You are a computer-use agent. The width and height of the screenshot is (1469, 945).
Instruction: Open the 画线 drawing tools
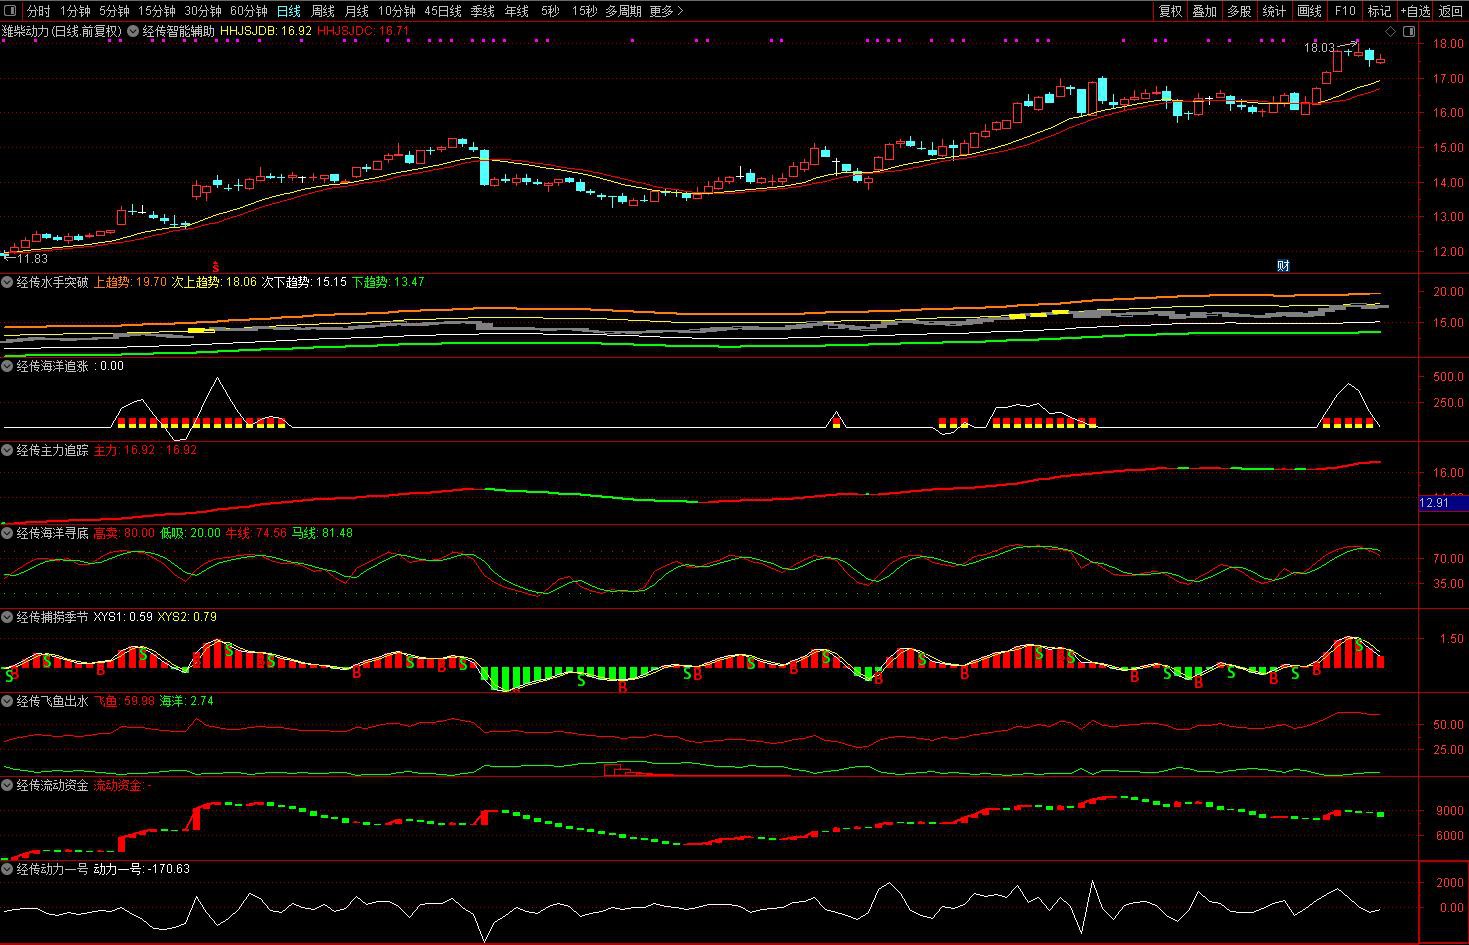(1309, 11)
